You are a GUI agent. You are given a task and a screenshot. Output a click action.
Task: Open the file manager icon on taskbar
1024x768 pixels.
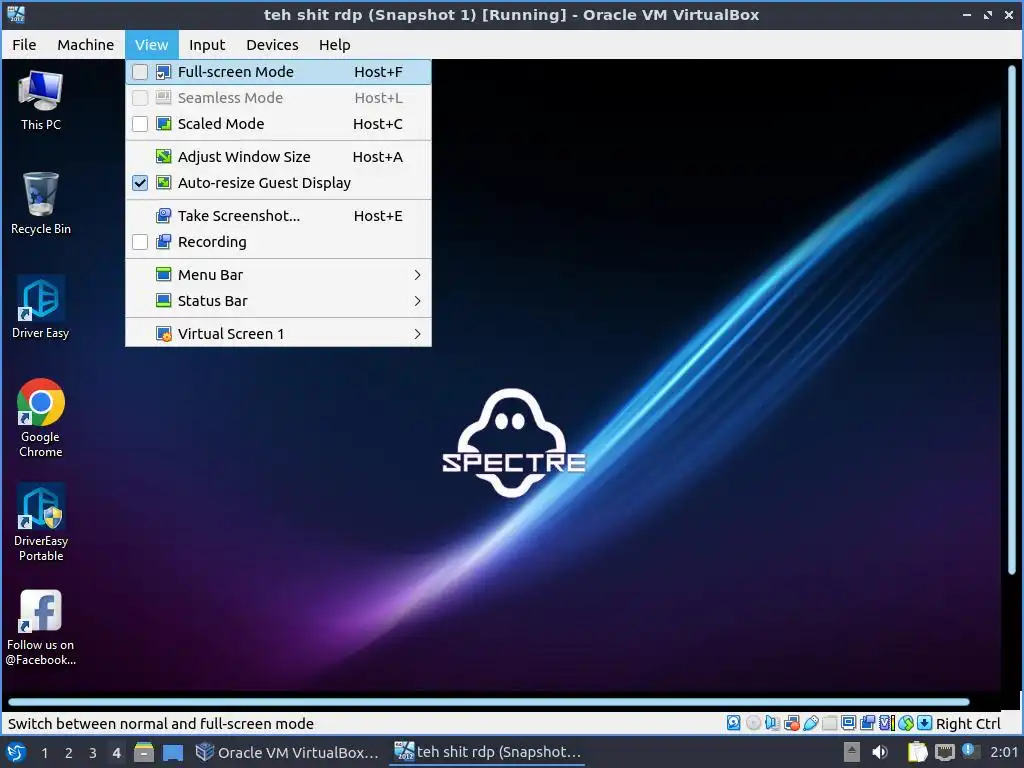click(144, 752)
